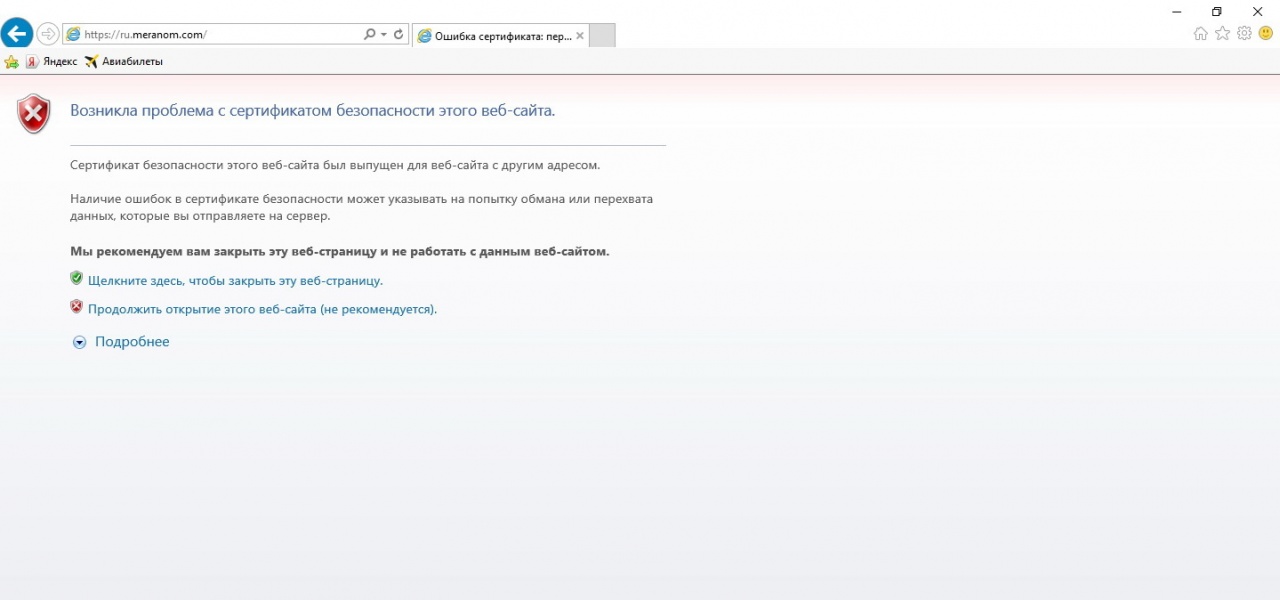The image size is (1280, 600).
Task: Click link to close this web page
Action: click(235, 281)
